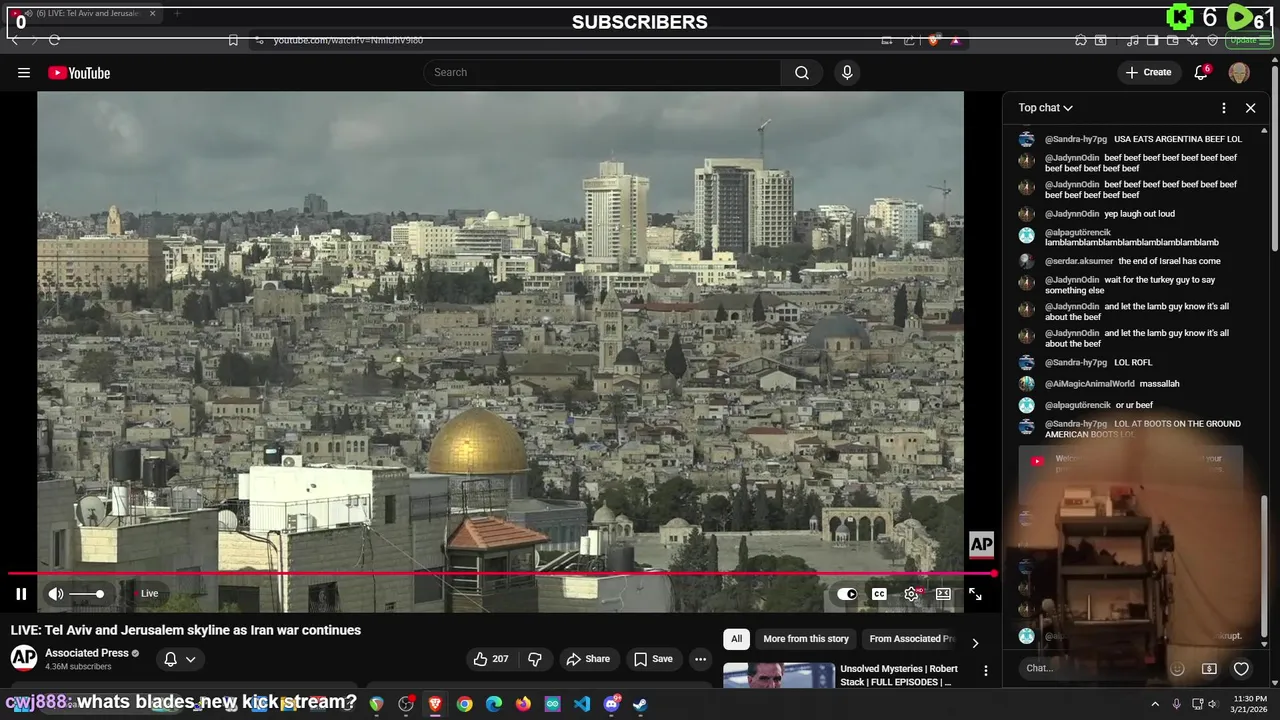Open Discord in taskbar
This screenshot has height=720, width=1280.
pyautogui.click(x=611, y=704)
